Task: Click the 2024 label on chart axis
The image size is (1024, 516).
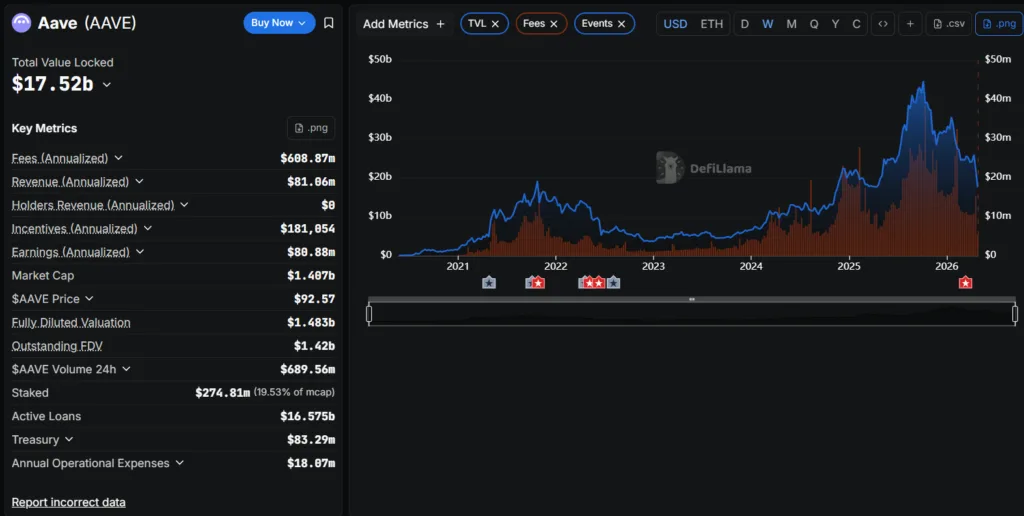Action: pos(751,266)
